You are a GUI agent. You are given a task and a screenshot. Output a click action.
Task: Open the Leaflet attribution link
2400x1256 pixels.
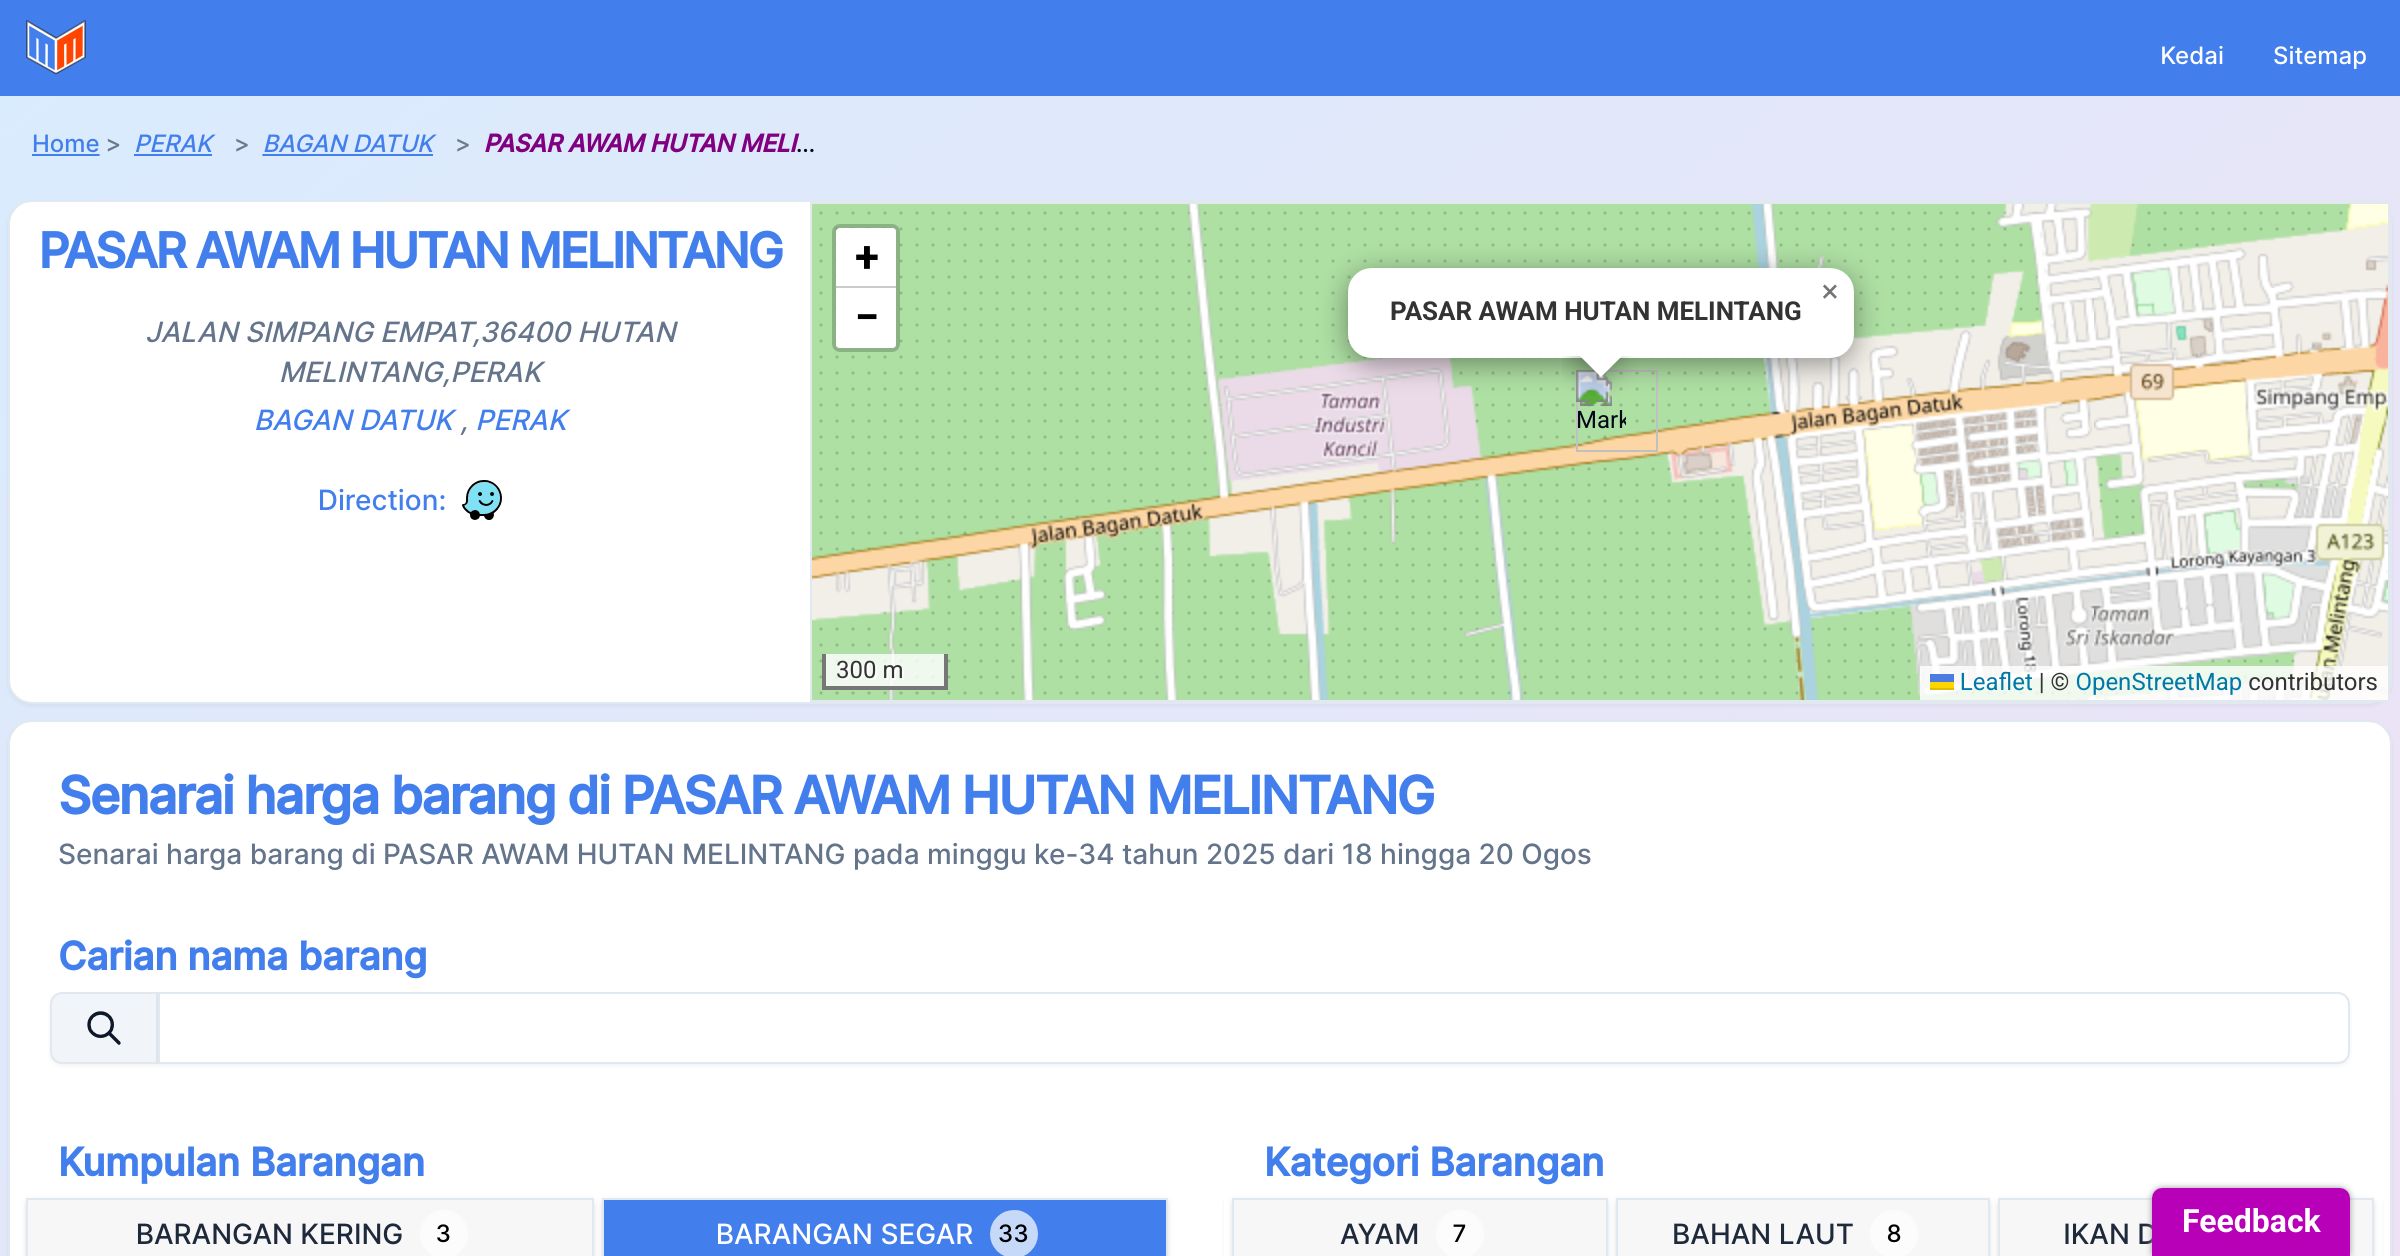(1995, 682)
